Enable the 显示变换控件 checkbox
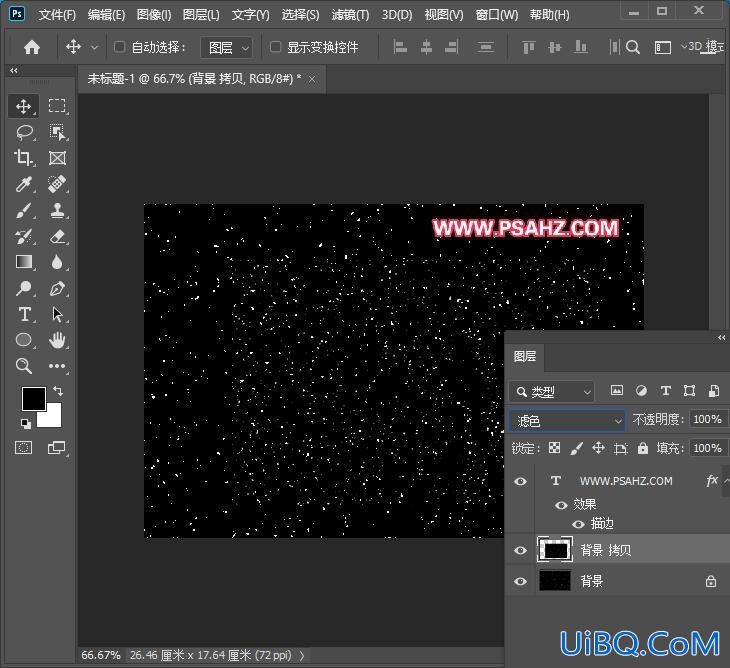The width and height of the screenshot is (730, 668). click(275, 47)
